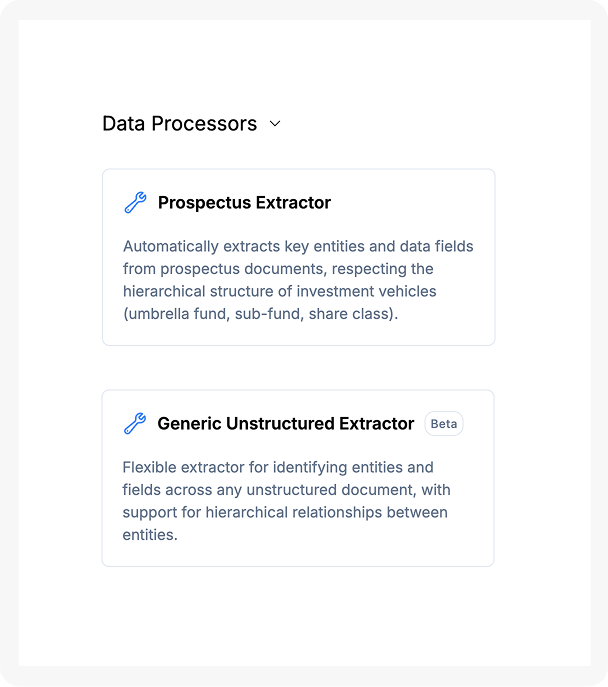Open the Generic Unstructured Extractor title
The width and height of the screenshot is (608, 687).
click(x=285, y=424)
